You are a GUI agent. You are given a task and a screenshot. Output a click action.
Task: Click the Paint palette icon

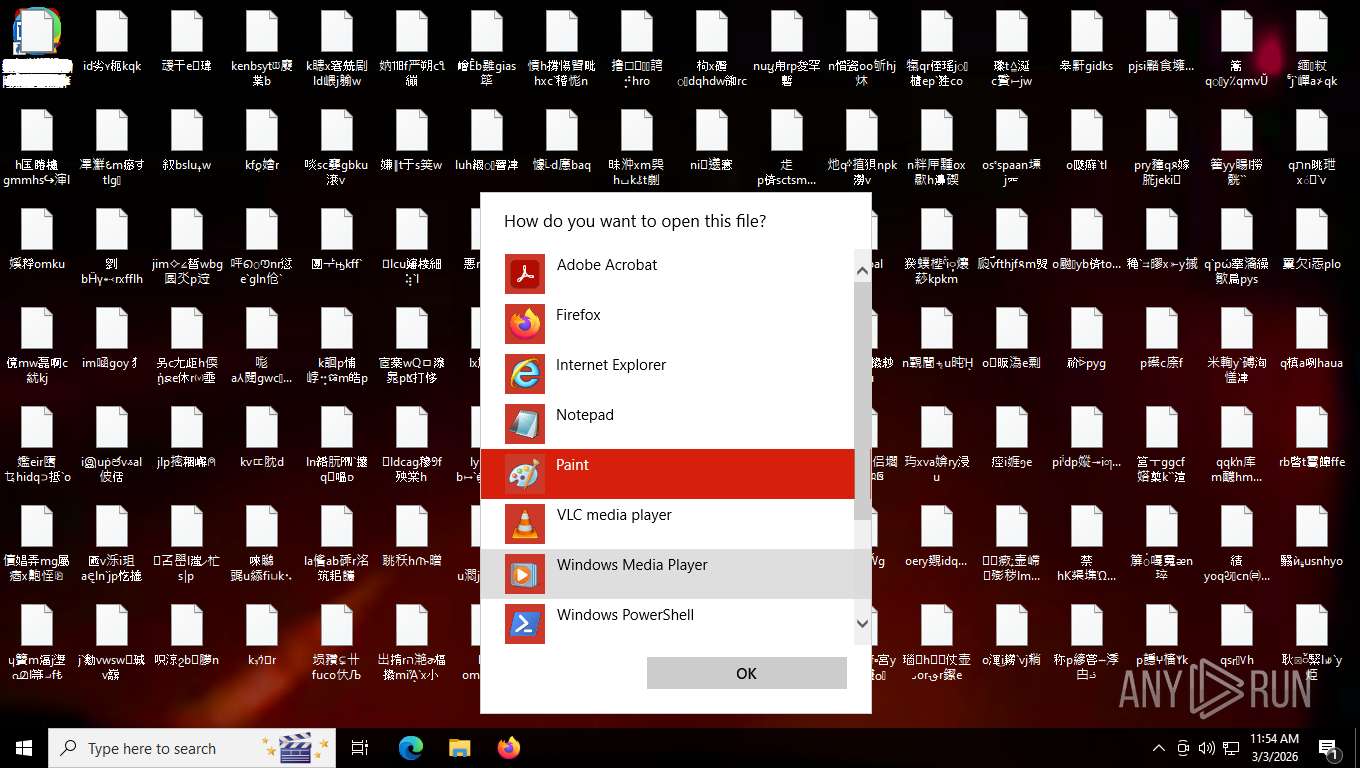coord(525,474)
